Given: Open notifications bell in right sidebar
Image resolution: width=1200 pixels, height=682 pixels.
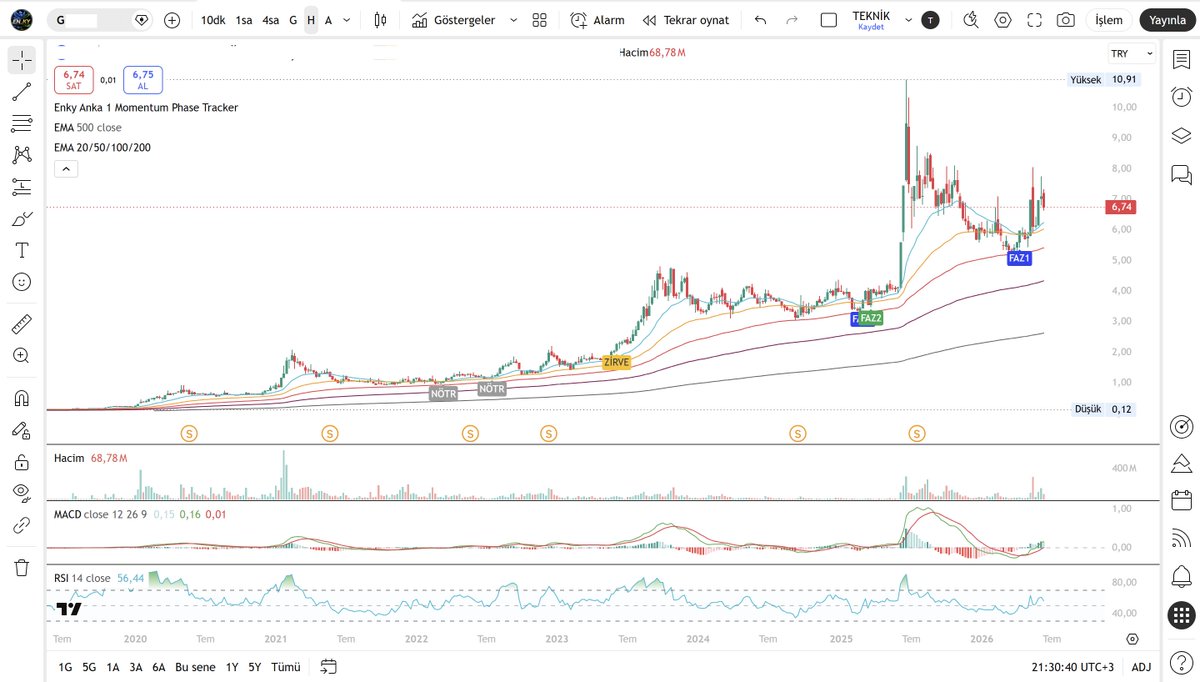Looking at the screenshot, I should [1181, 576].
